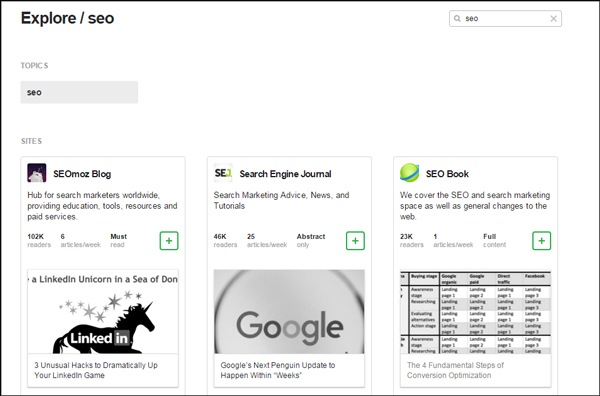Click the '23K readers' stat
600x396 pixels.
click(411, 241)
